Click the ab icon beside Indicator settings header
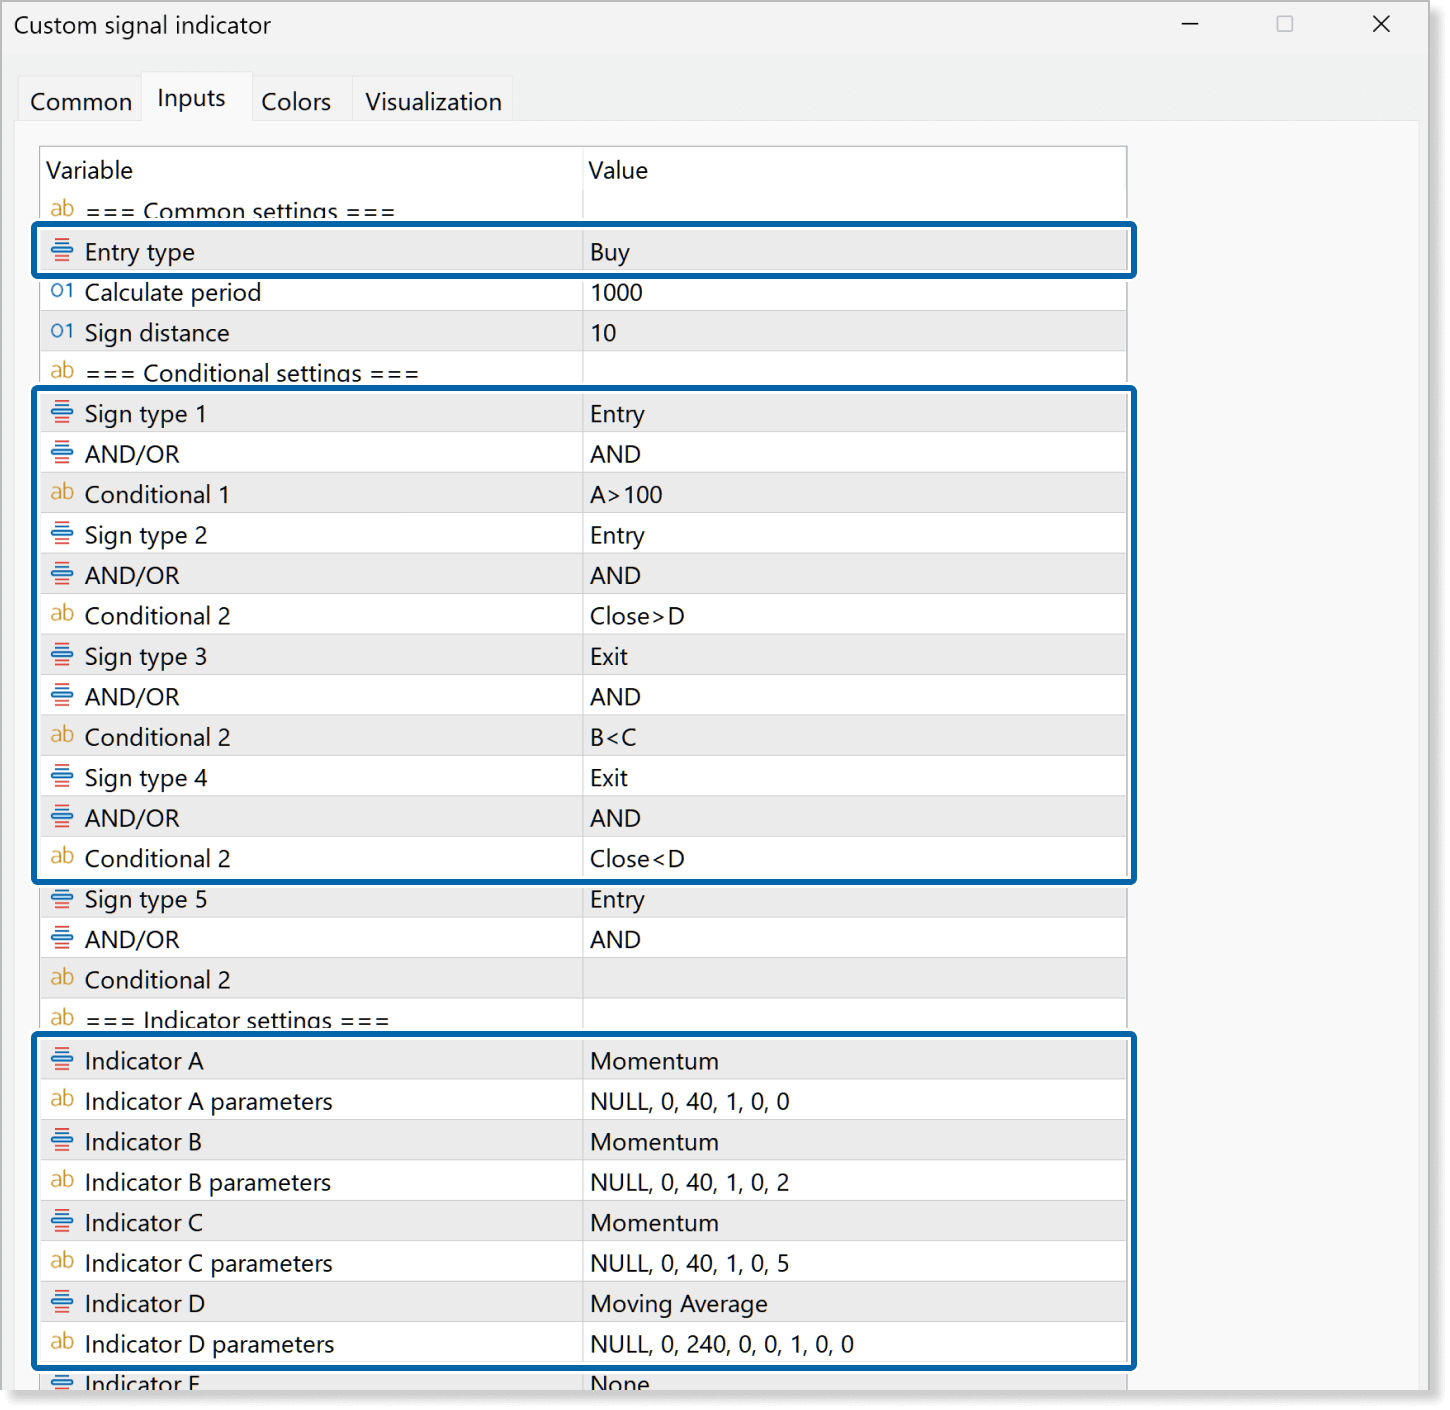The width and height of the screenshot is (1450, 1410). coord(62,1018)
